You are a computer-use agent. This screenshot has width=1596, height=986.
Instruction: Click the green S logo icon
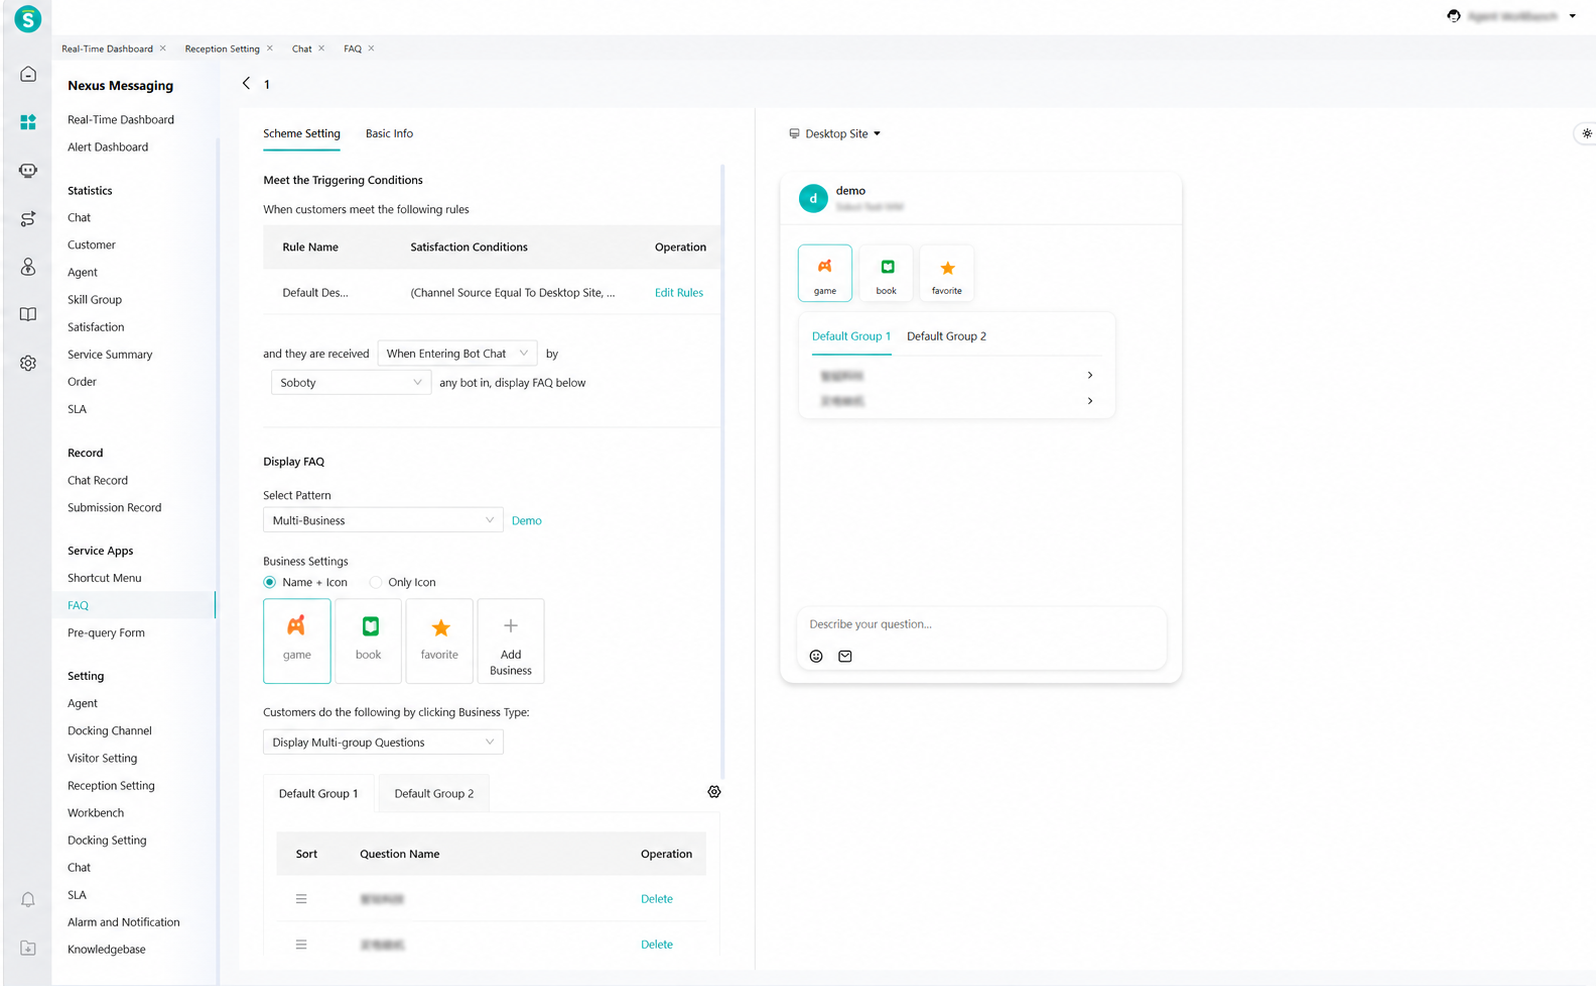tap(28, 18)
